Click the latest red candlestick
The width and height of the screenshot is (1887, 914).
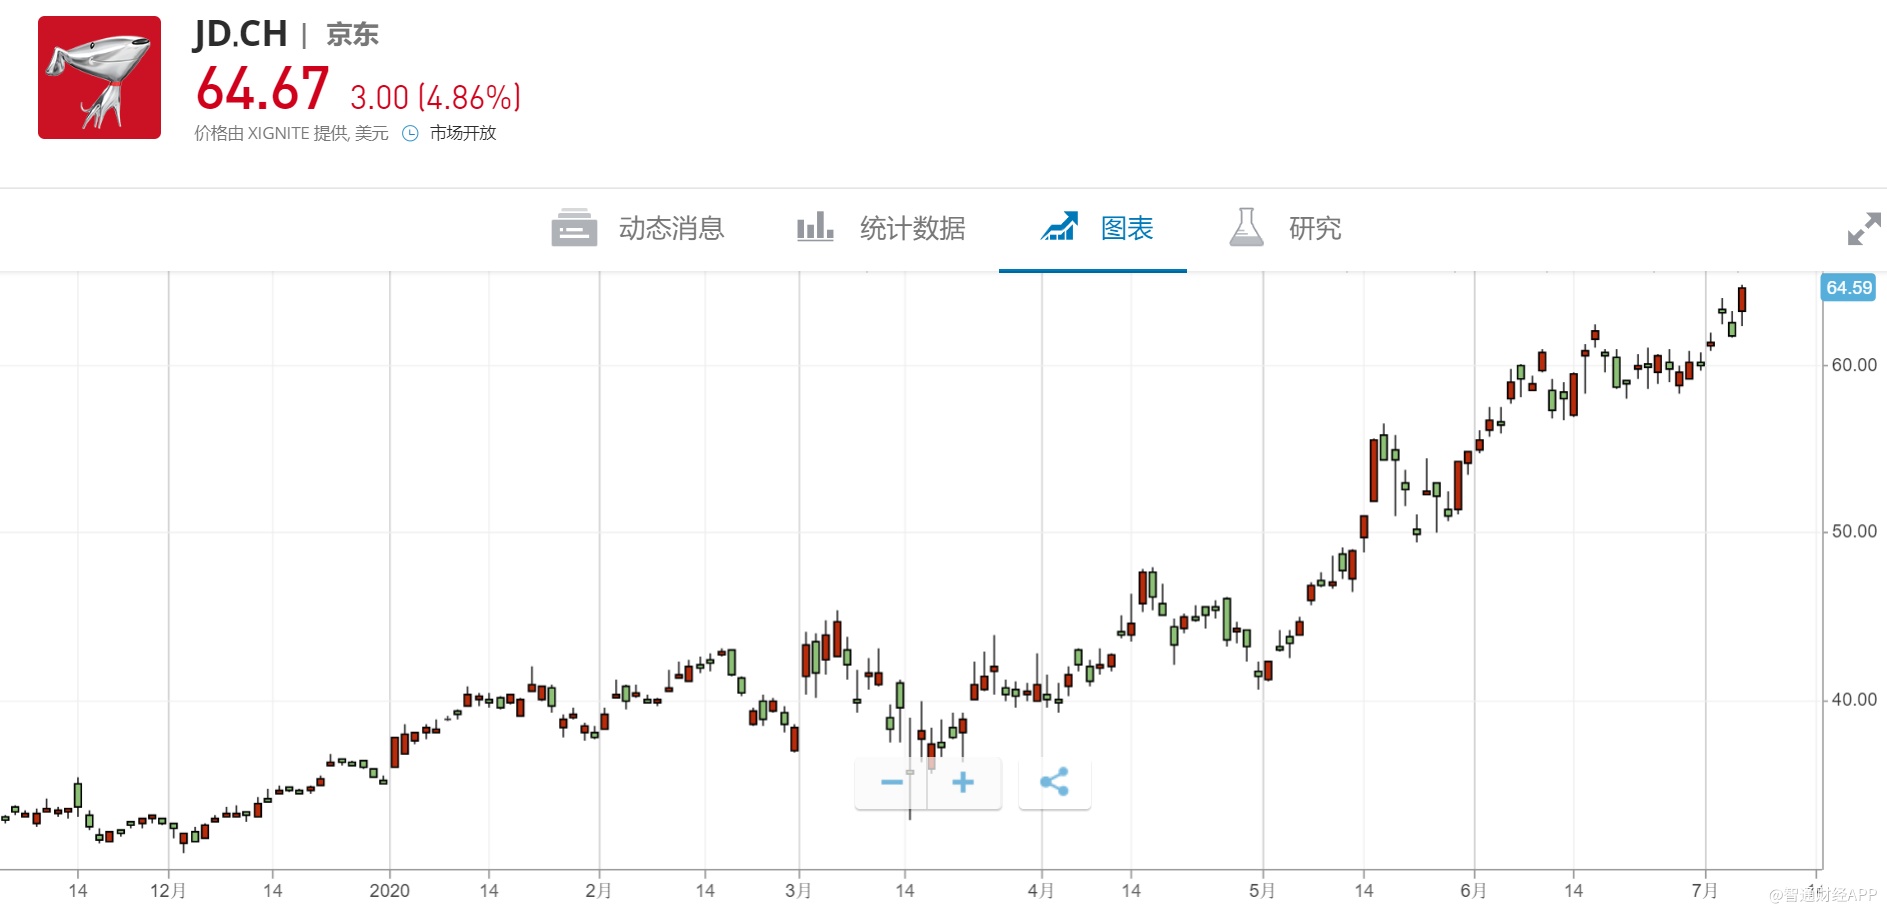click(x=1742, y=299)
